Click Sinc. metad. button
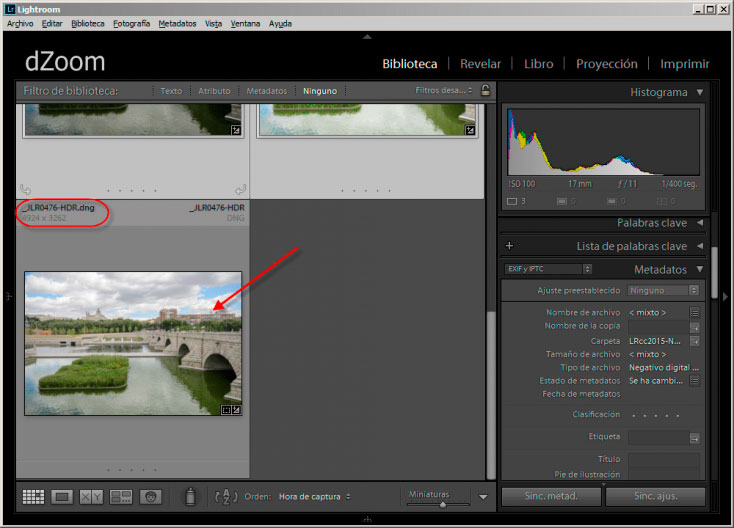 click(551, 496)
